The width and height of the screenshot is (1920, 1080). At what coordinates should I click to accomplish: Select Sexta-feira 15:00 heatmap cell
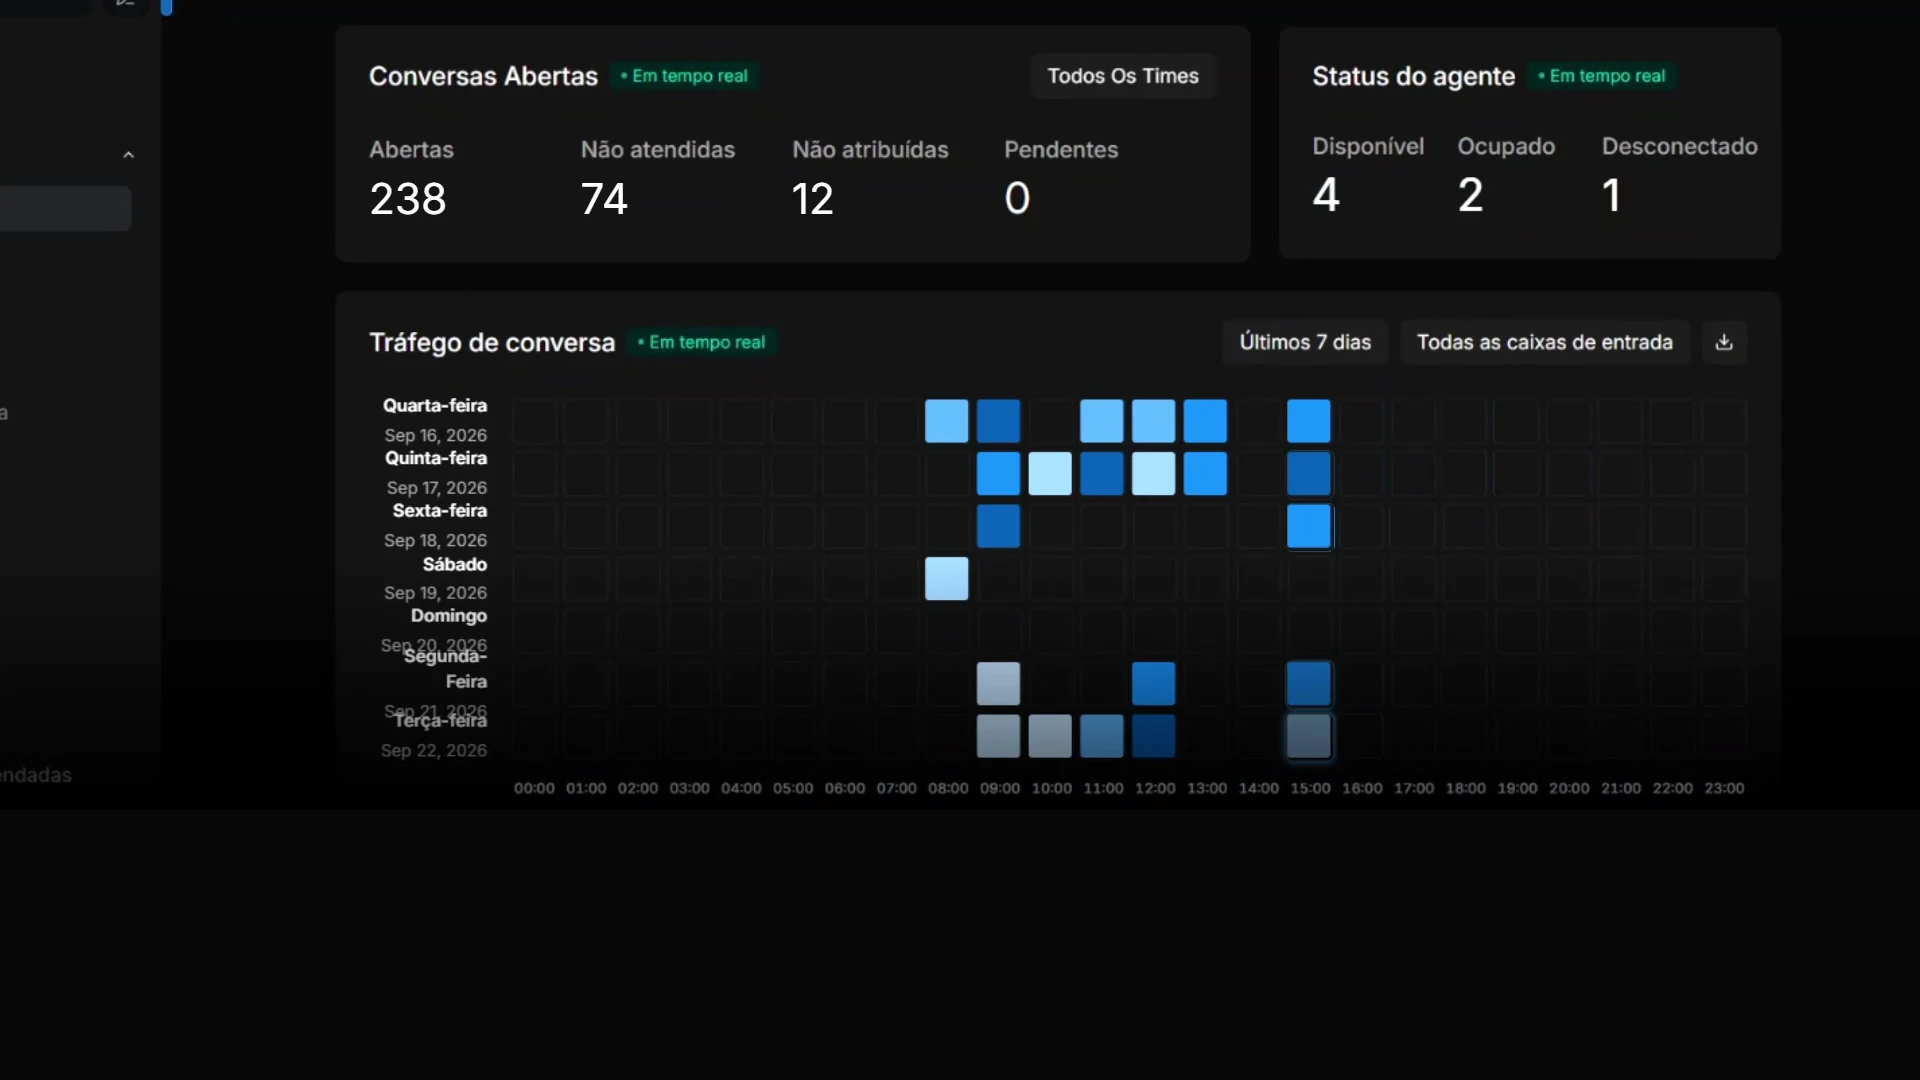(1309, 526)
